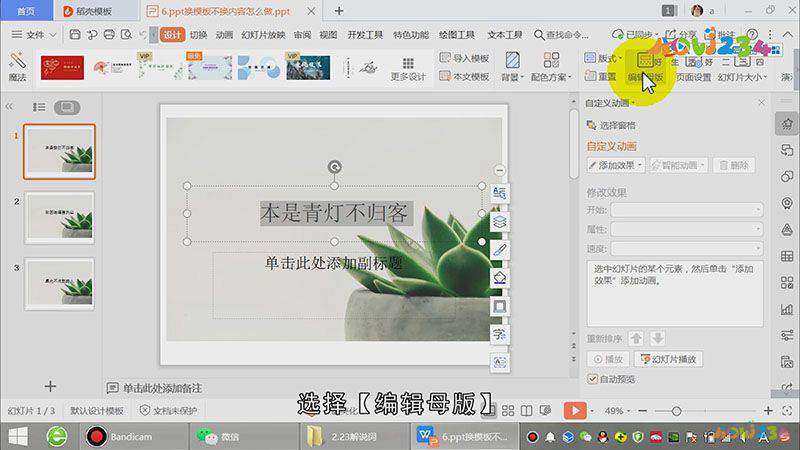Viewport: 800px width, 450px height.
Task: Click 幻灯片播放 button in animation pane
Action: pyautogui.click(x=669, y=359)
